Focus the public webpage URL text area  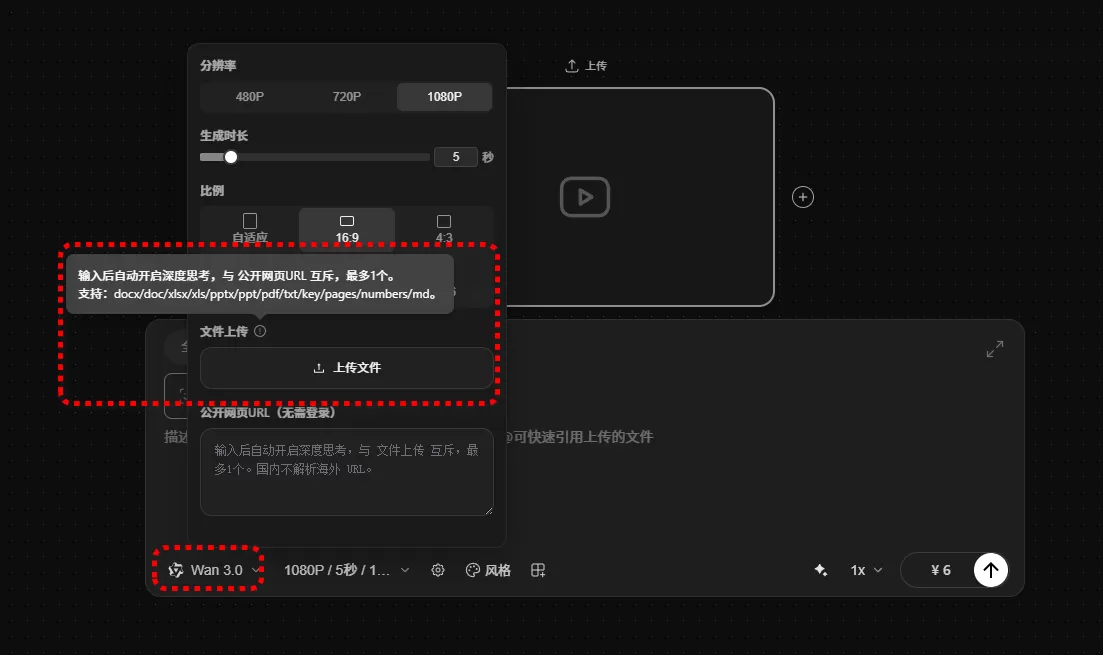pyautogui.click(x=347, y=471)
